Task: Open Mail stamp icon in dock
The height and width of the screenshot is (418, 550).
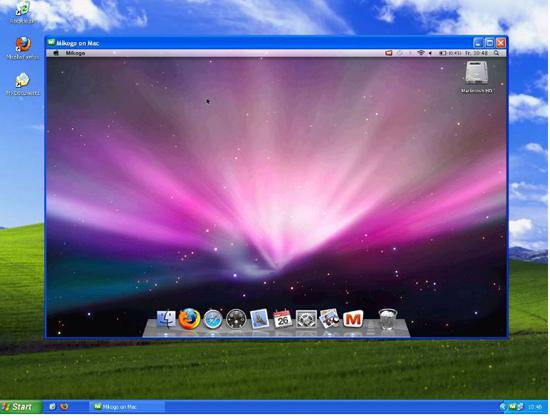Action: 260,319
